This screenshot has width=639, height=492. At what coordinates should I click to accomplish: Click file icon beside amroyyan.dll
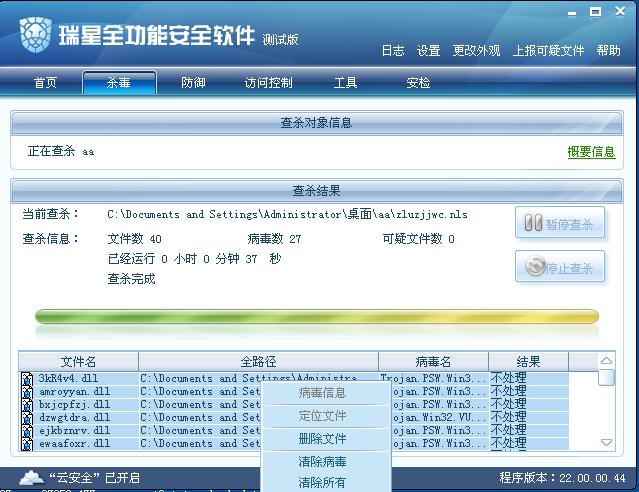(27, 392)
